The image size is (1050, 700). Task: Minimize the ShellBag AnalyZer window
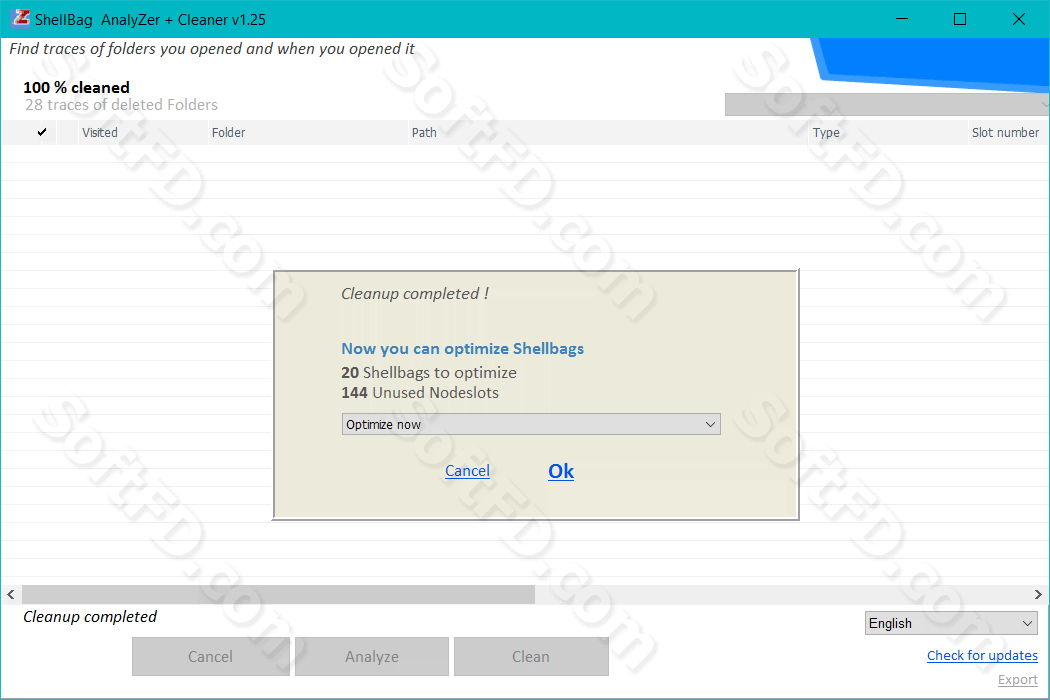tap(902, 19)
